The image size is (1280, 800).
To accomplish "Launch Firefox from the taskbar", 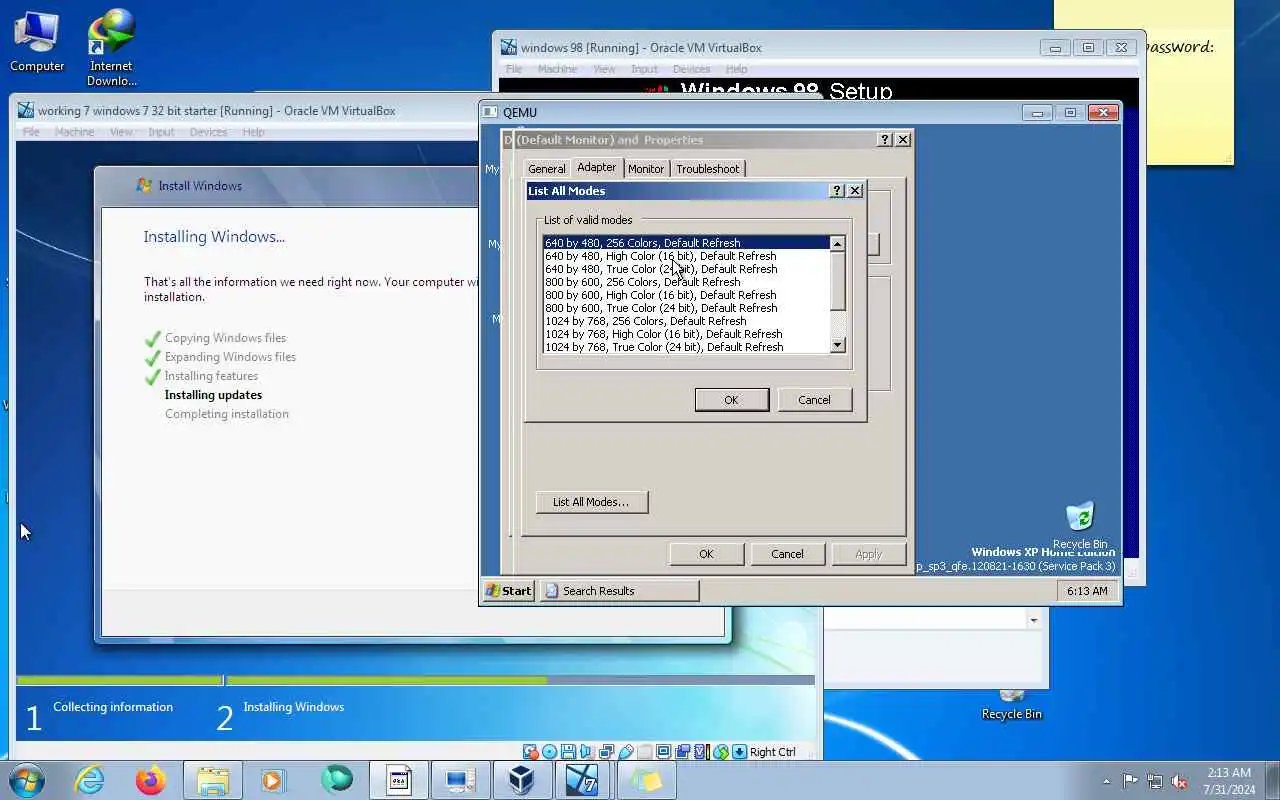I will (151, 780).
